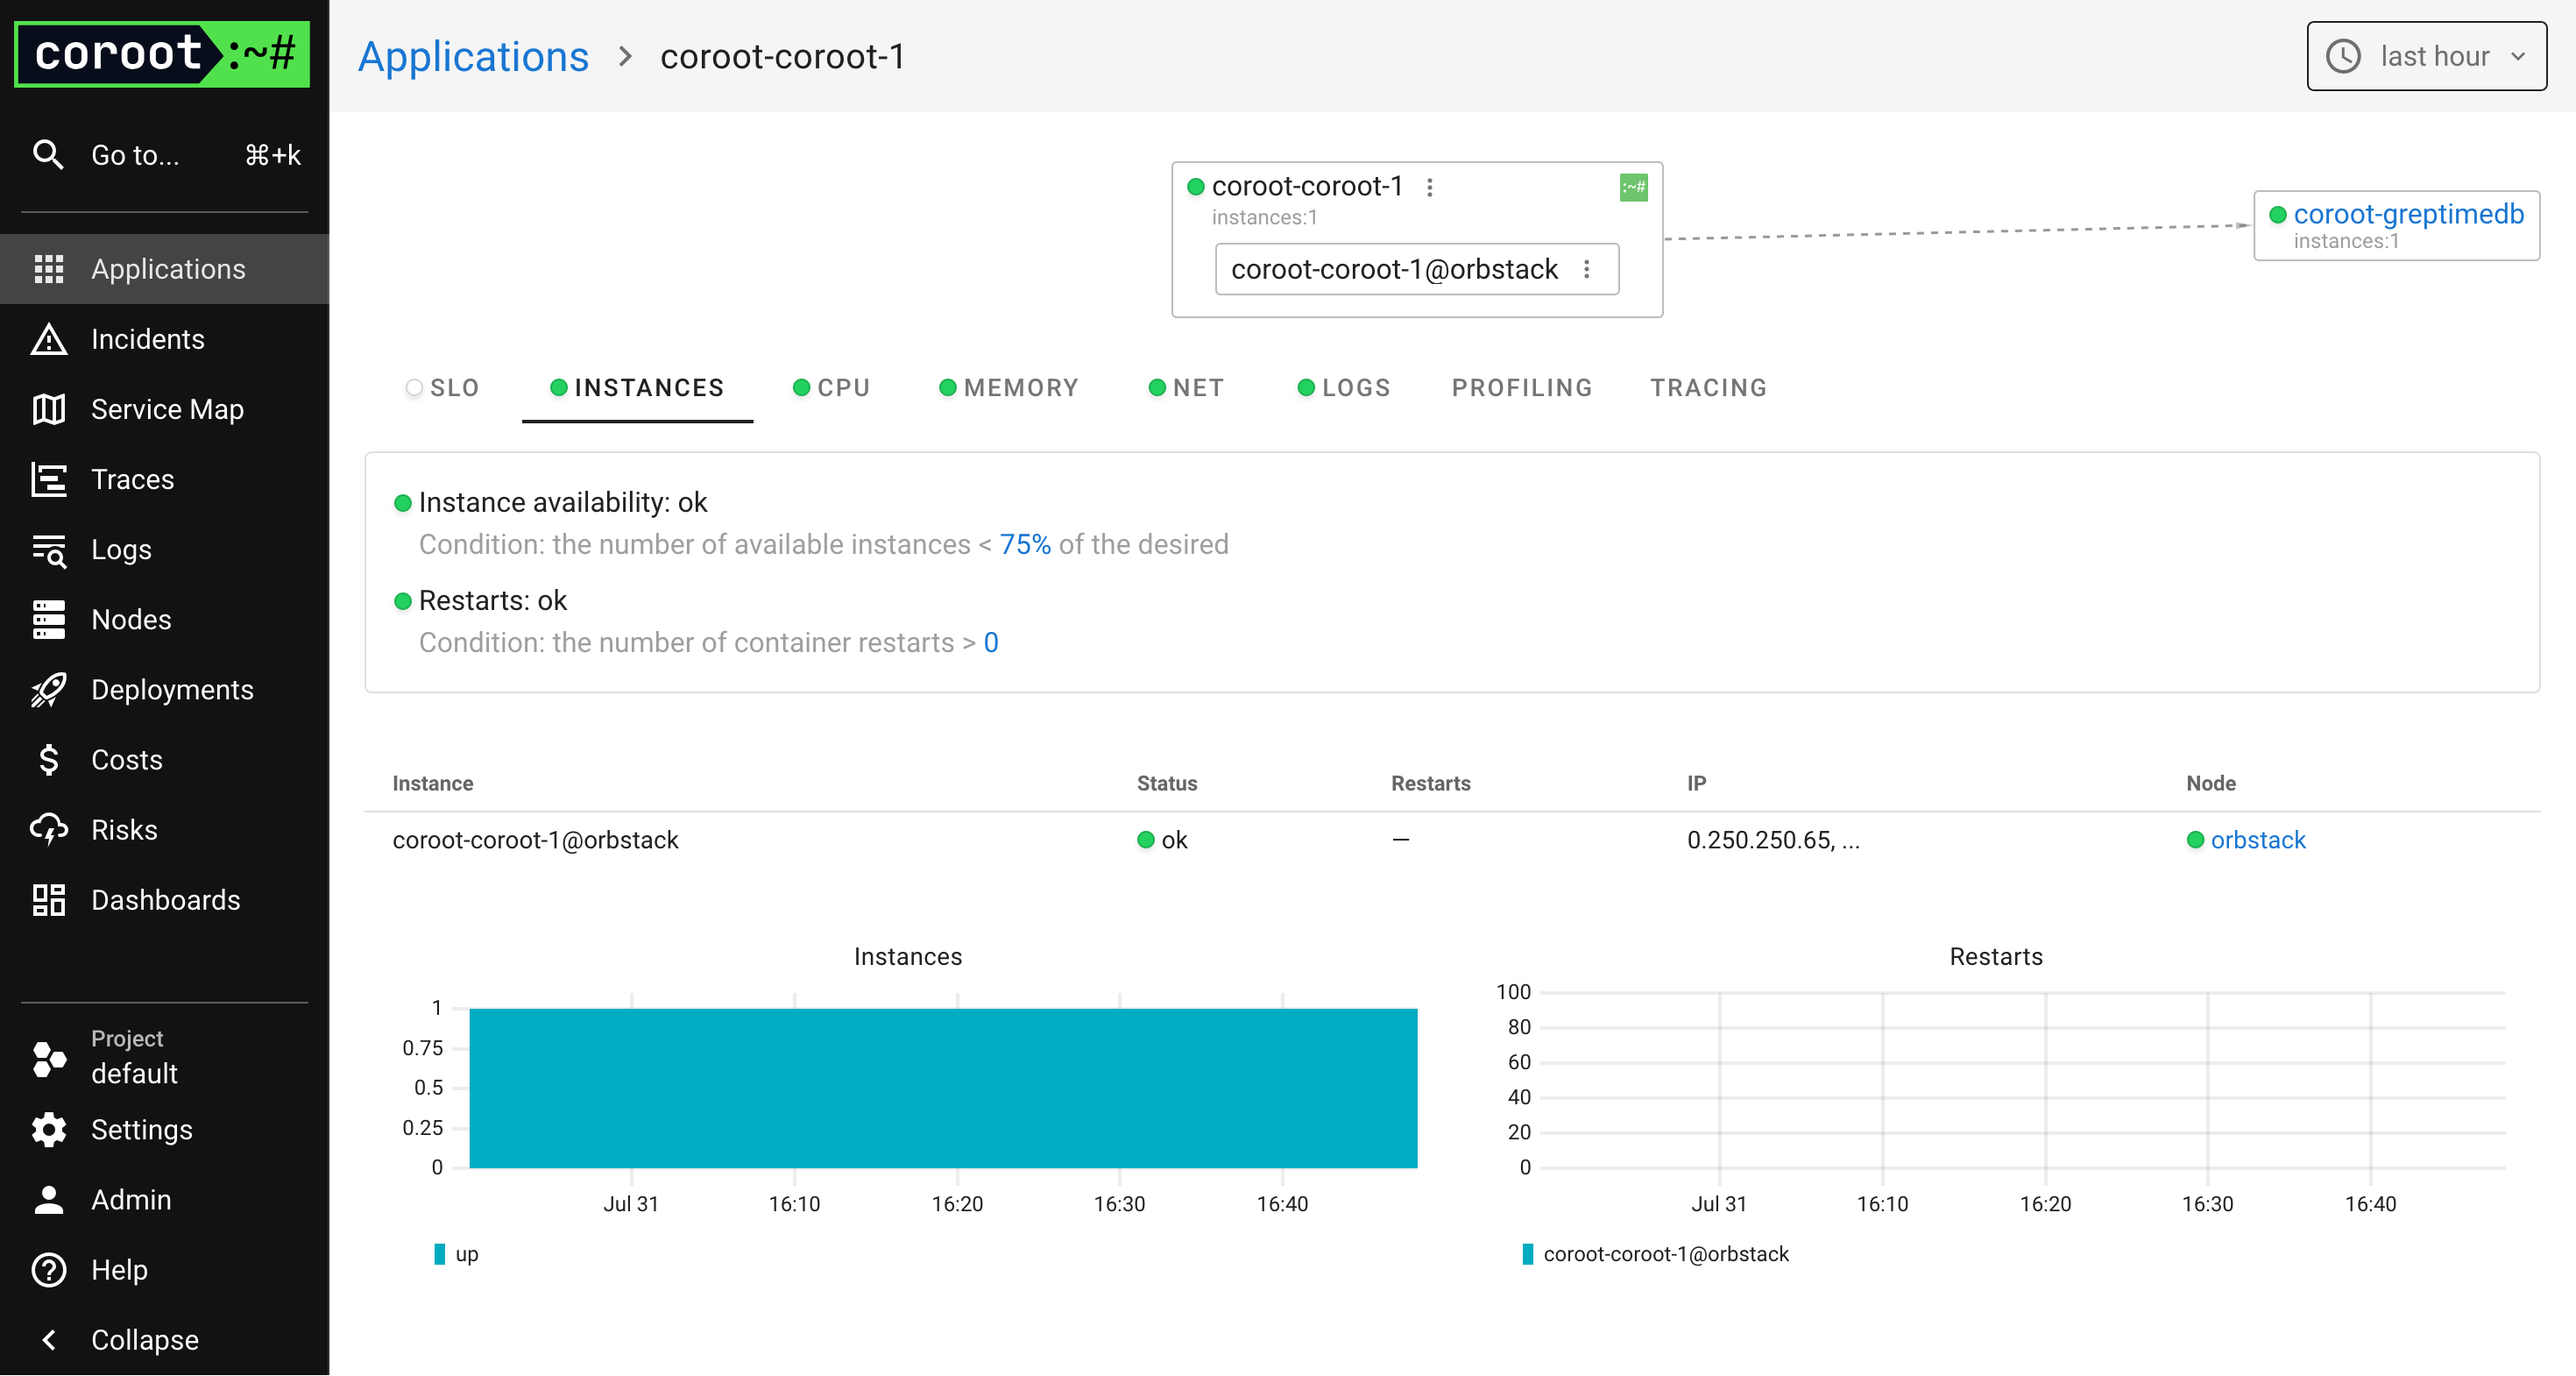Open Settings gear icon in sidebar
The height and width of the screenshot is (1376, 2576).
point(48,1130)
